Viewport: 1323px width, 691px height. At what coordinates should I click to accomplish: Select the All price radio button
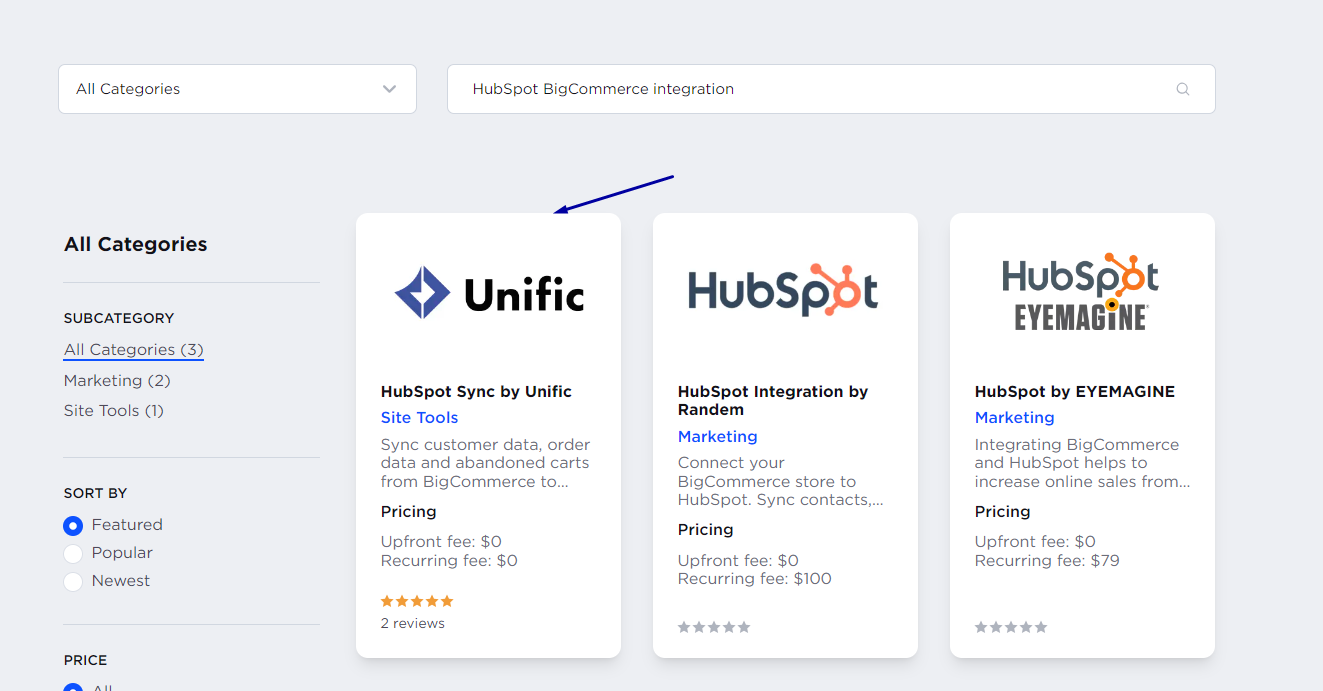tap(73, 688)
